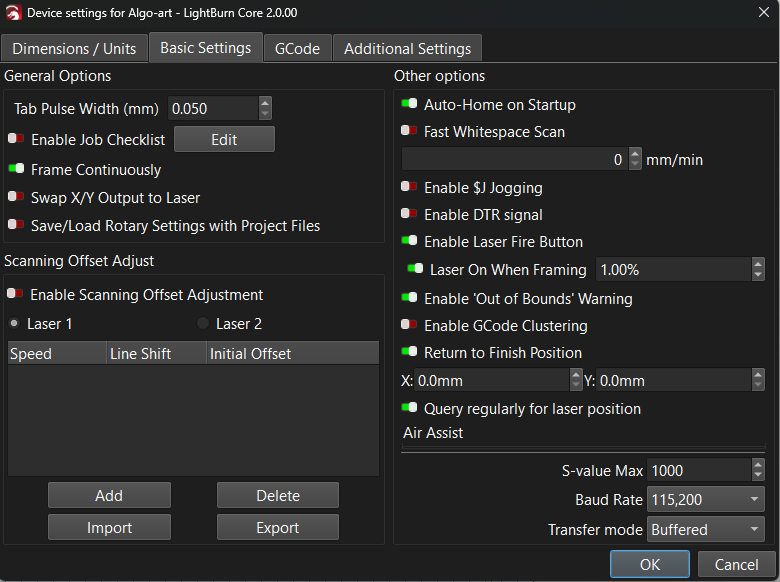The image size is (780, 582).
Task: Click the Export button
Action: click(277, 527)
